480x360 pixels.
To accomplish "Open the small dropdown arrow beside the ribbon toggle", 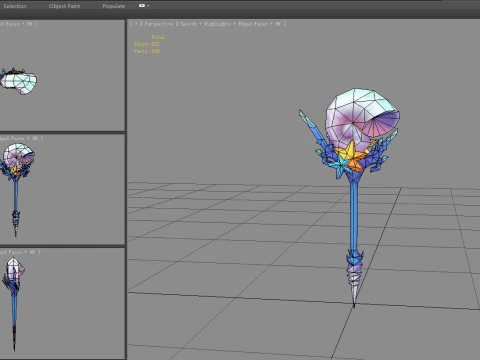I will pos(148,6).
